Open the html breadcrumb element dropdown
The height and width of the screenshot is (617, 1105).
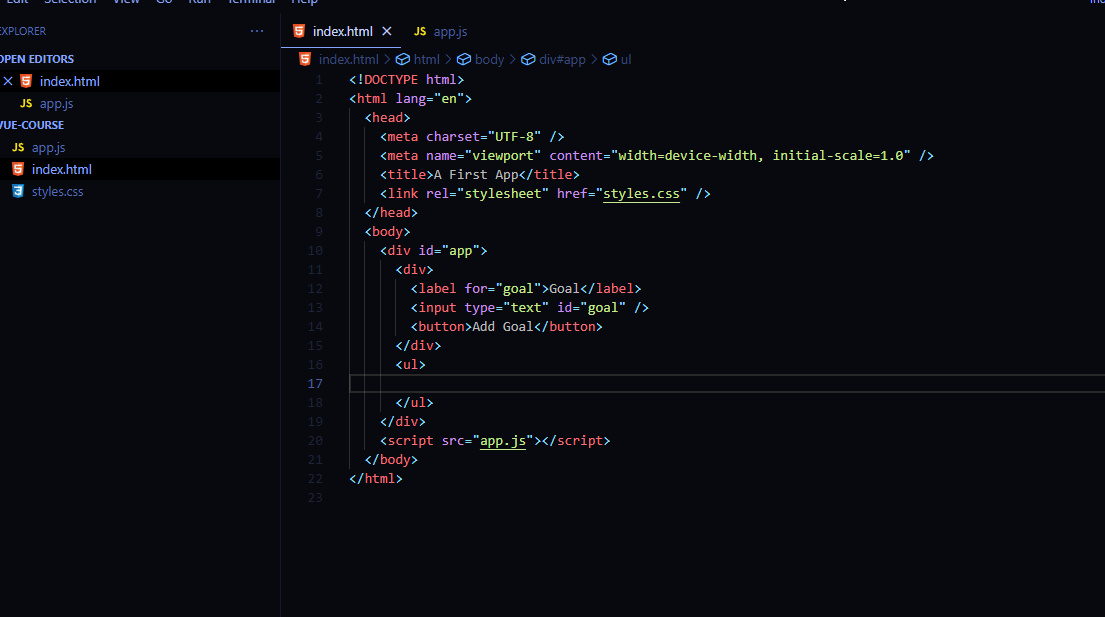click(426, 60)
